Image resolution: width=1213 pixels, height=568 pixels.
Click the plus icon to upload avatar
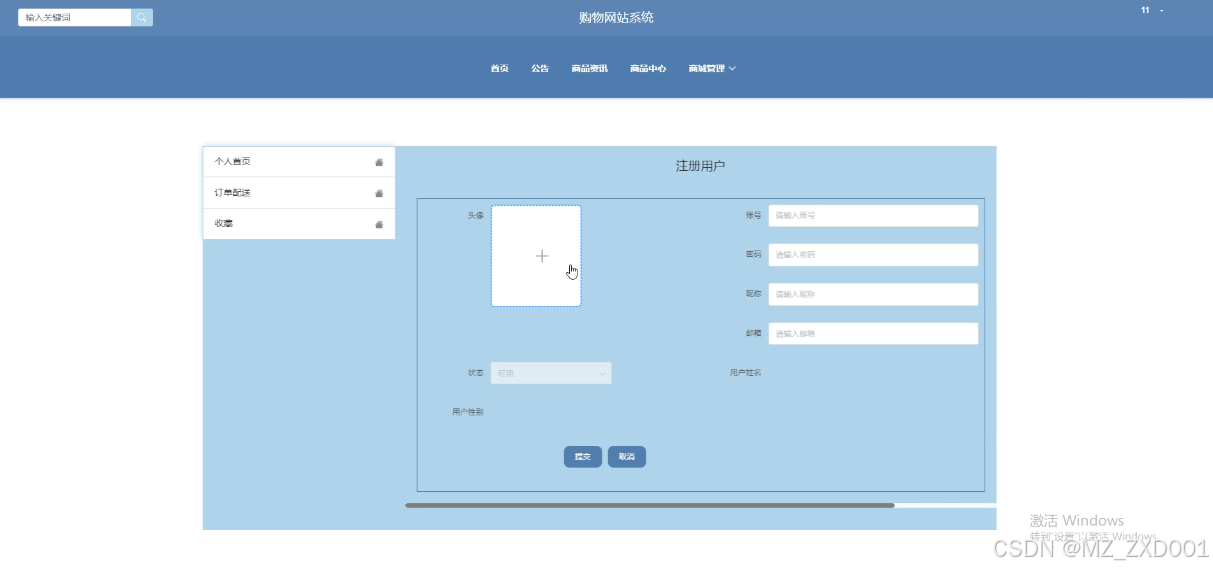pos(542,256)
